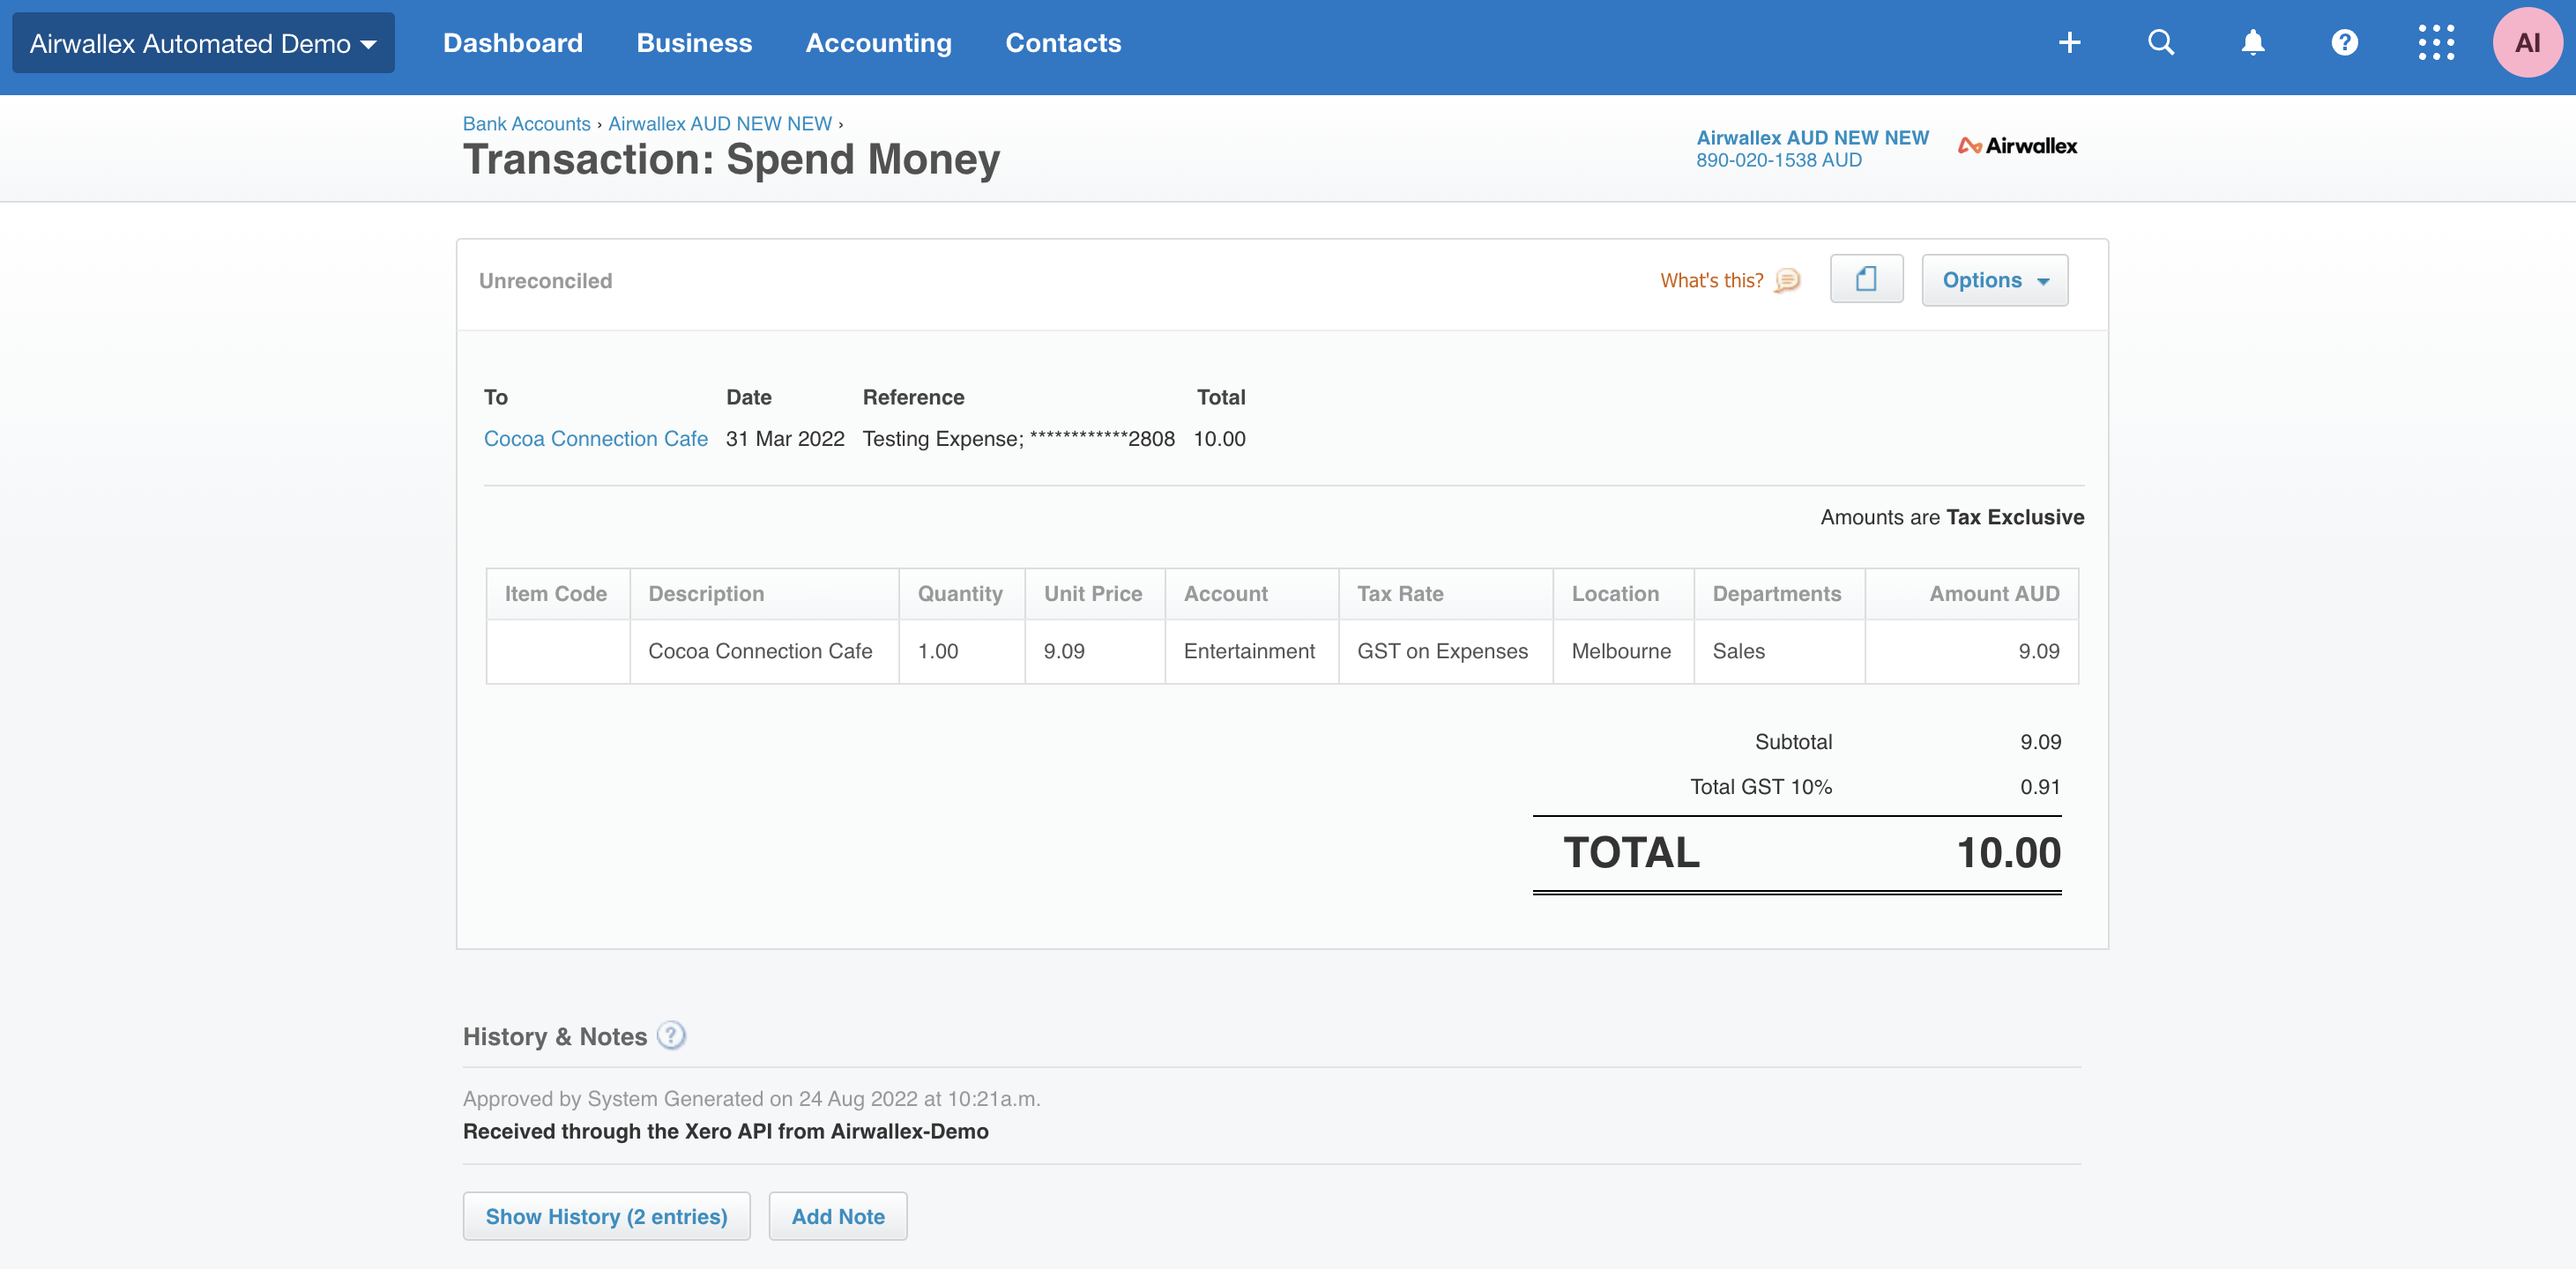Click the Add Note button
This screenshot has width=2576, height=1269.
point(837,1216)
